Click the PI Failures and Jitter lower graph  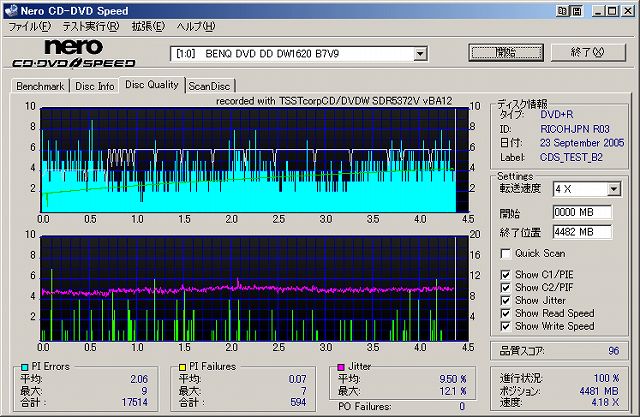tap(254, 288)
